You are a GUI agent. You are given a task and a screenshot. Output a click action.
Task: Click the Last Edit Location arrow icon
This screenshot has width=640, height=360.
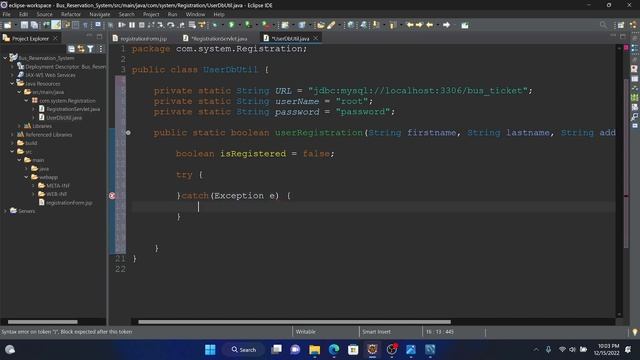click(x=410, y=25)
